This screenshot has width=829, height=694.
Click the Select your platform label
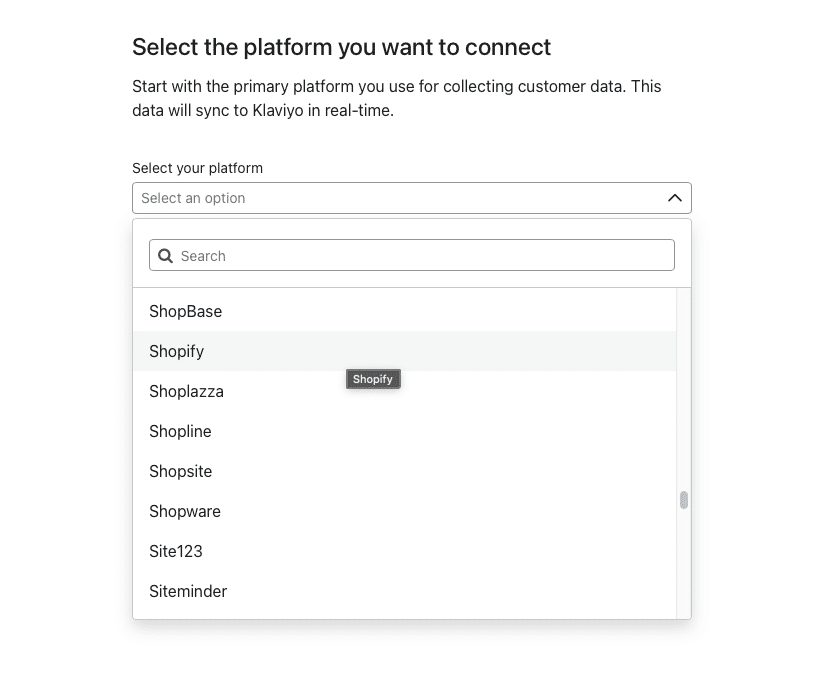point(197,168)
